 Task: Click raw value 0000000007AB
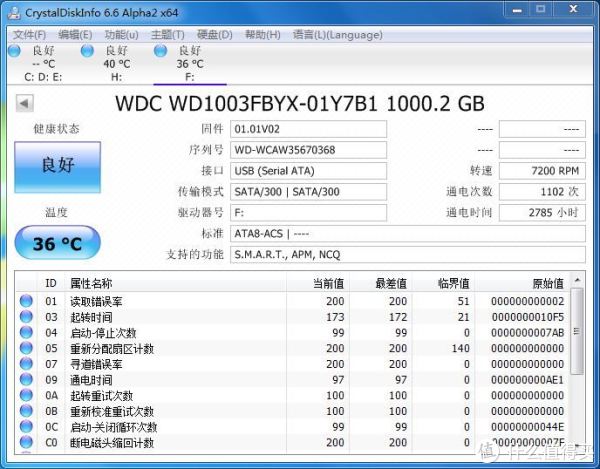[x=528, y=333]
